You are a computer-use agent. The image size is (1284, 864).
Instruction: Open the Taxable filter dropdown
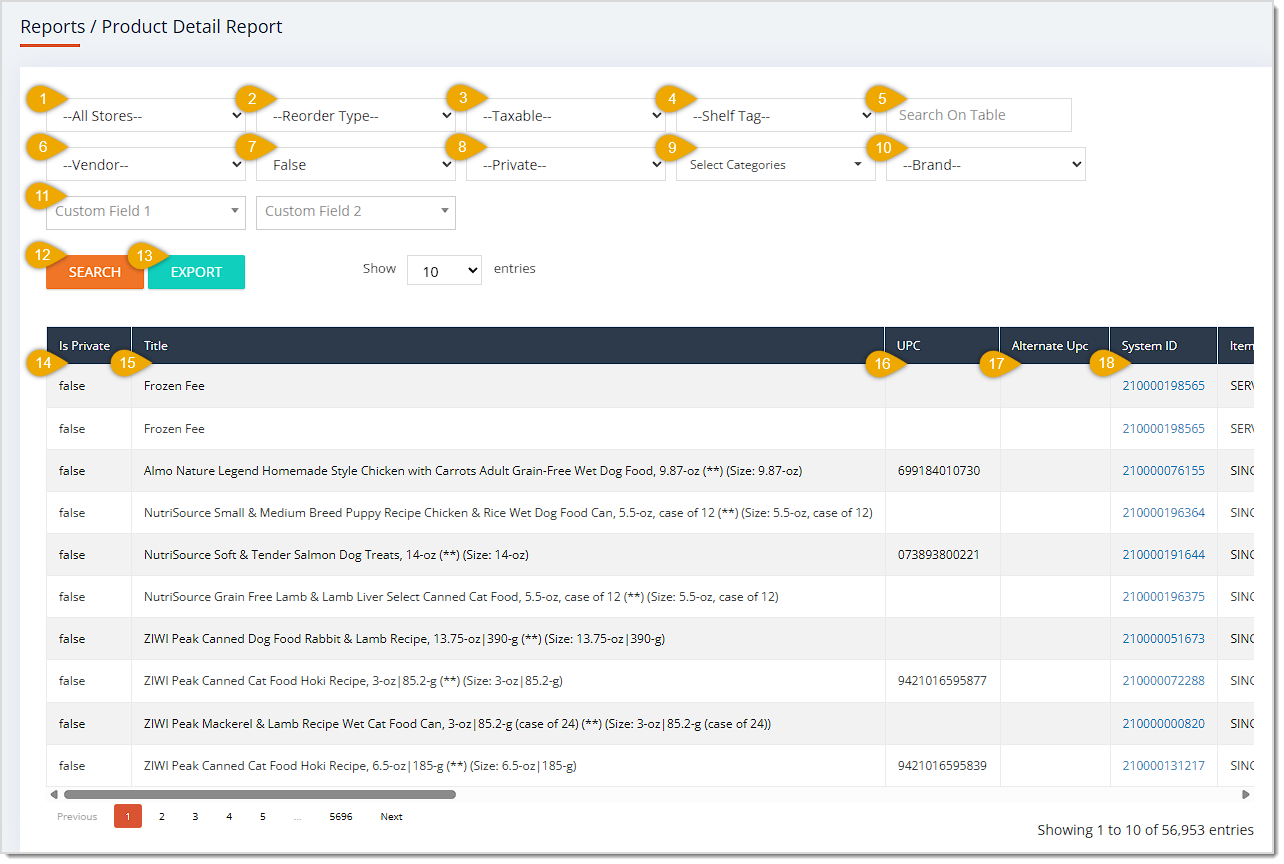[x=566, y=115]
